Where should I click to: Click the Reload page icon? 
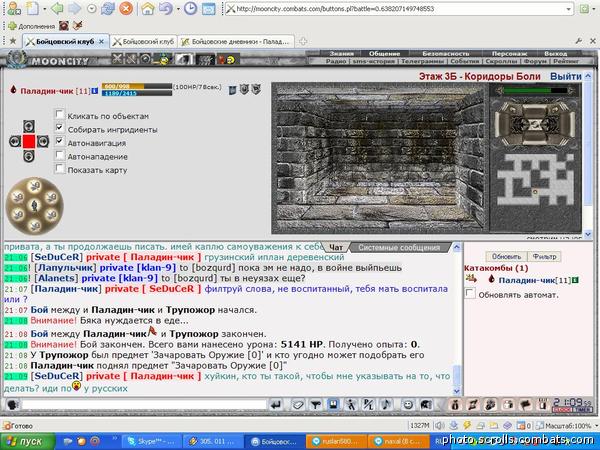pyautogui.click(x=108, y=8)
